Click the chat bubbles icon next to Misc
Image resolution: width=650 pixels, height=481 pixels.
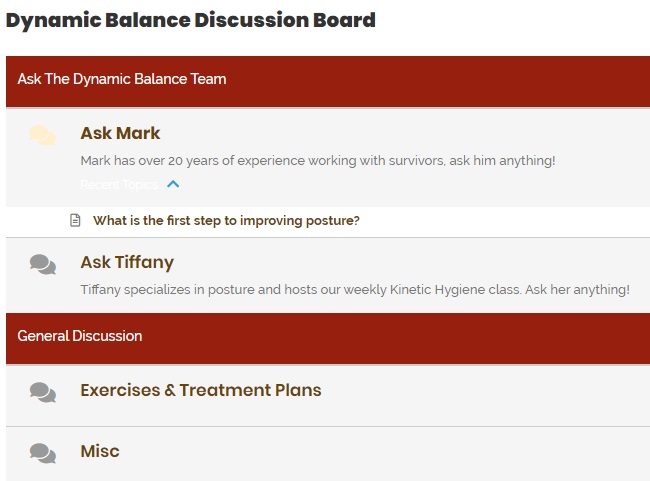click(x=43, y=453)
